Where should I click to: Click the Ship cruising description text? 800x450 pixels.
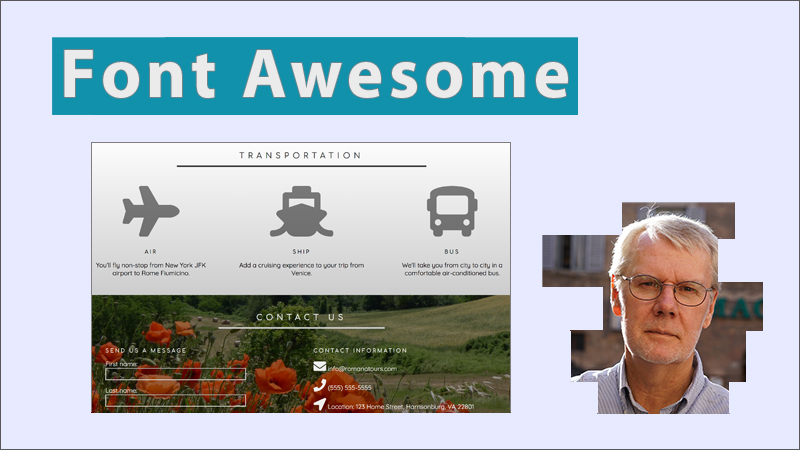point(301,269)
